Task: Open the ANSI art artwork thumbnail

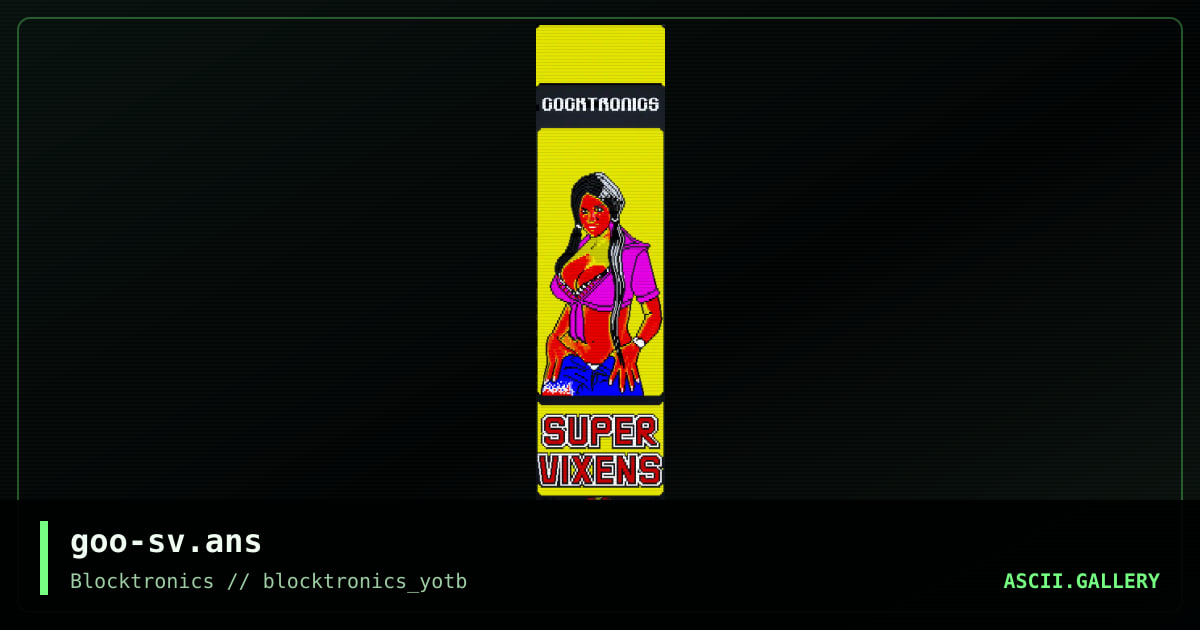Action: (600, 261)
